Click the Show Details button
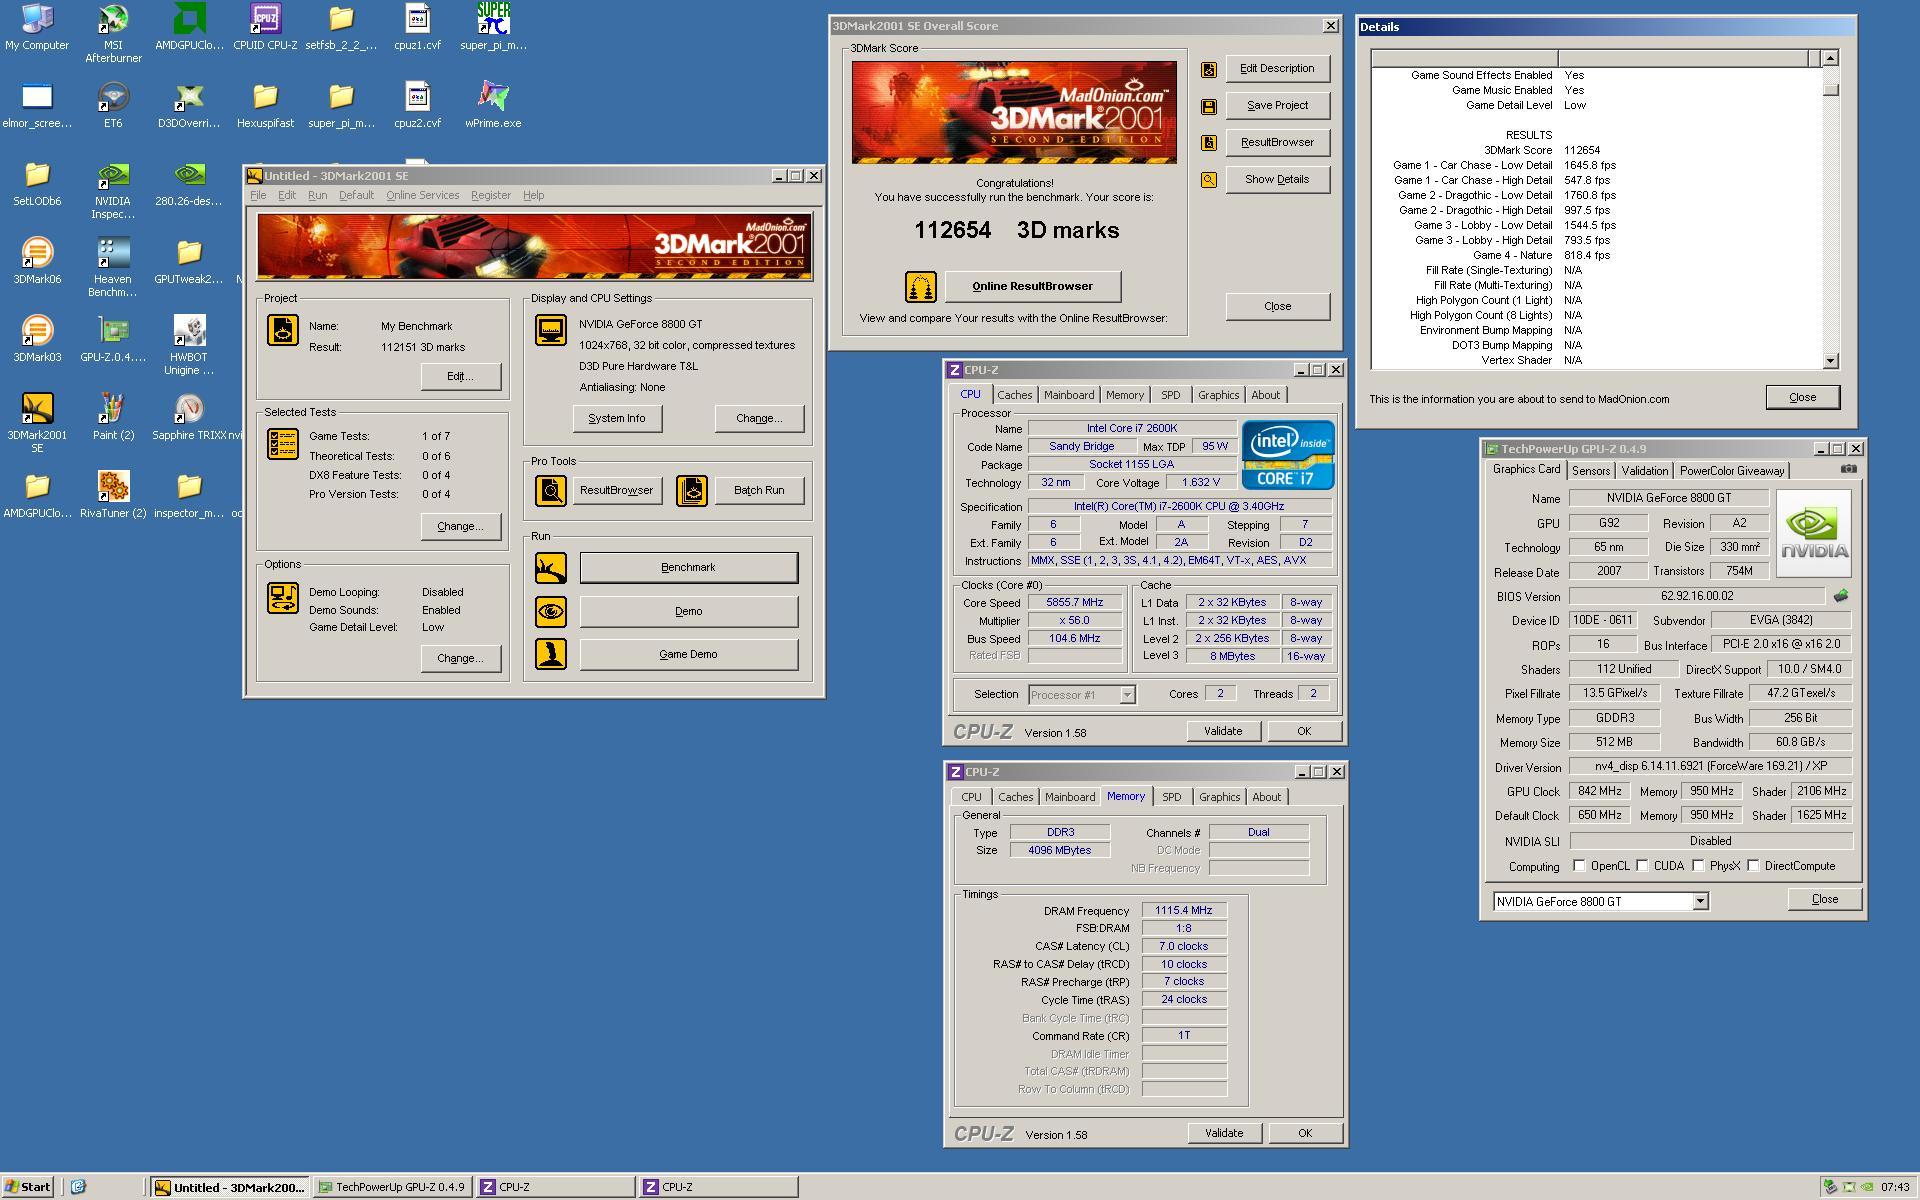The height and width of the screenshot is (1200, 1920). click(1277, 180)
